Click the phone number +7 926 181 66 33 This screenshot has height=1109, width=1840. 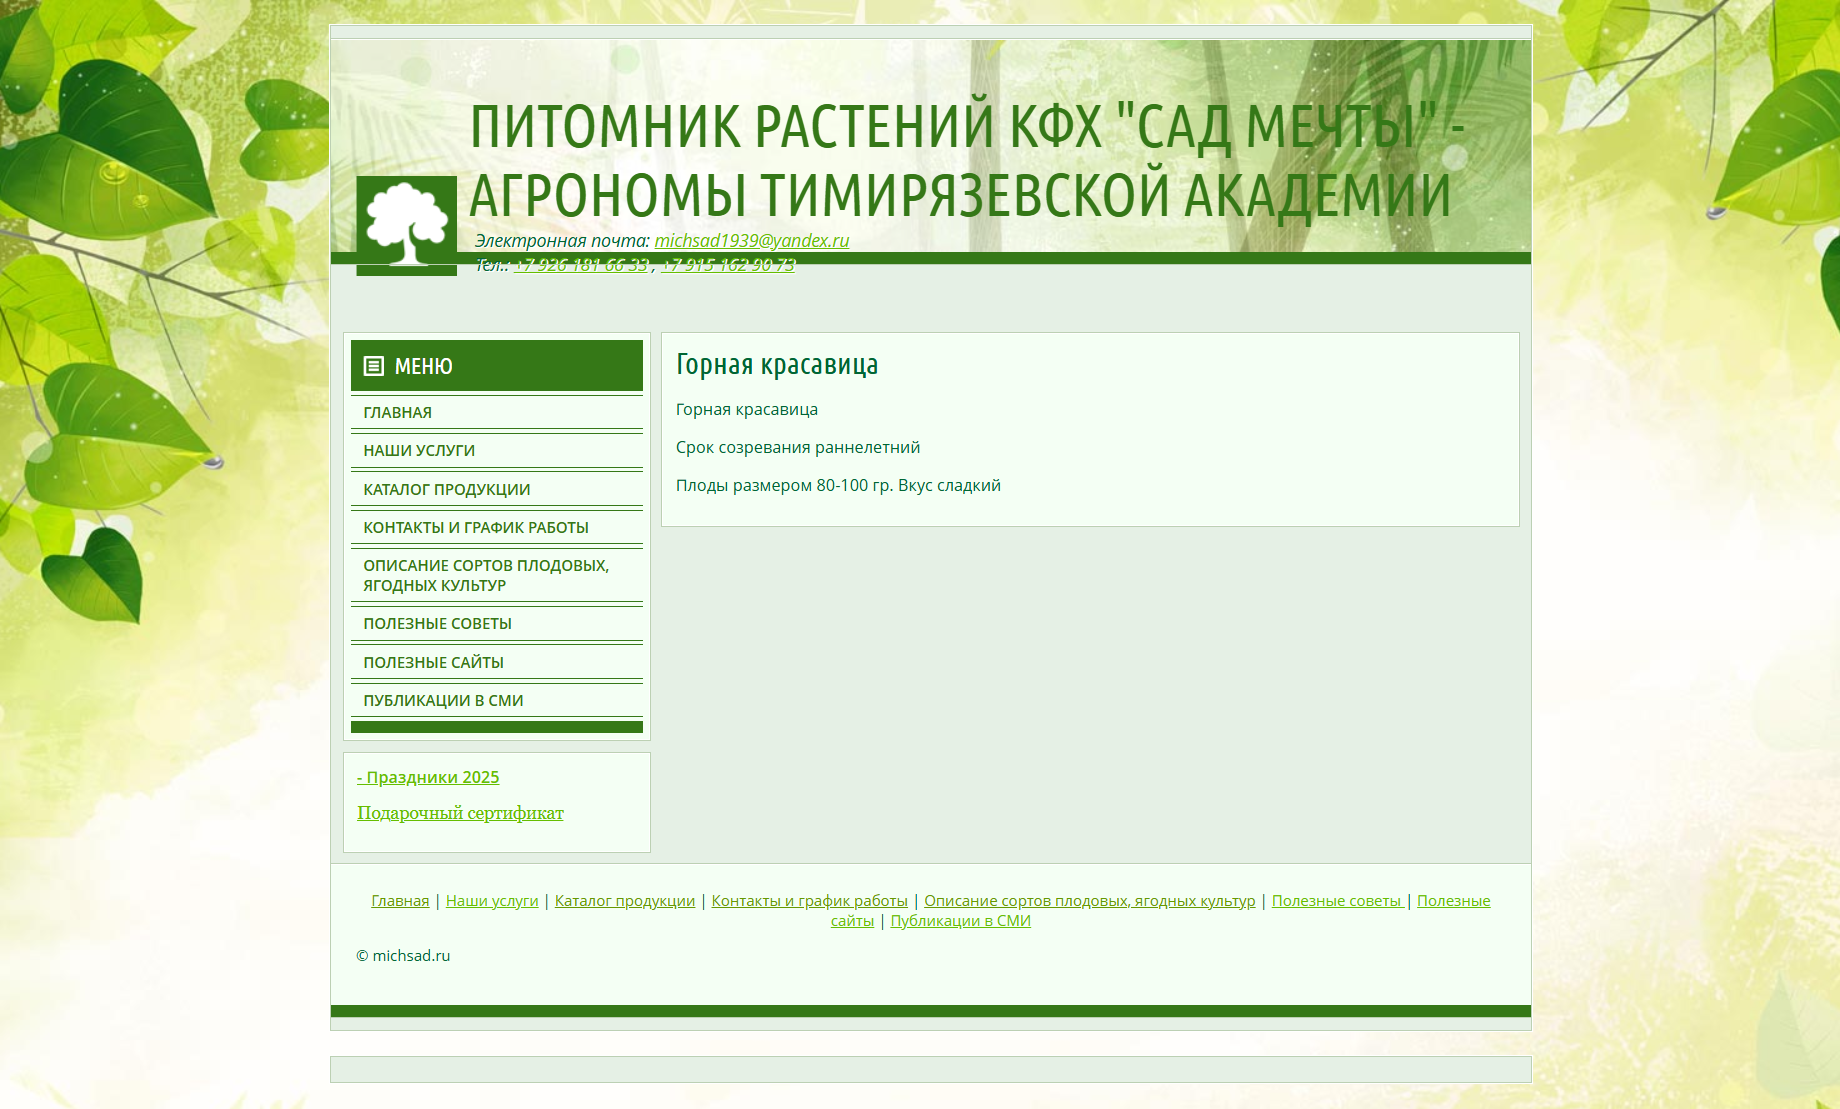[580, 264]
